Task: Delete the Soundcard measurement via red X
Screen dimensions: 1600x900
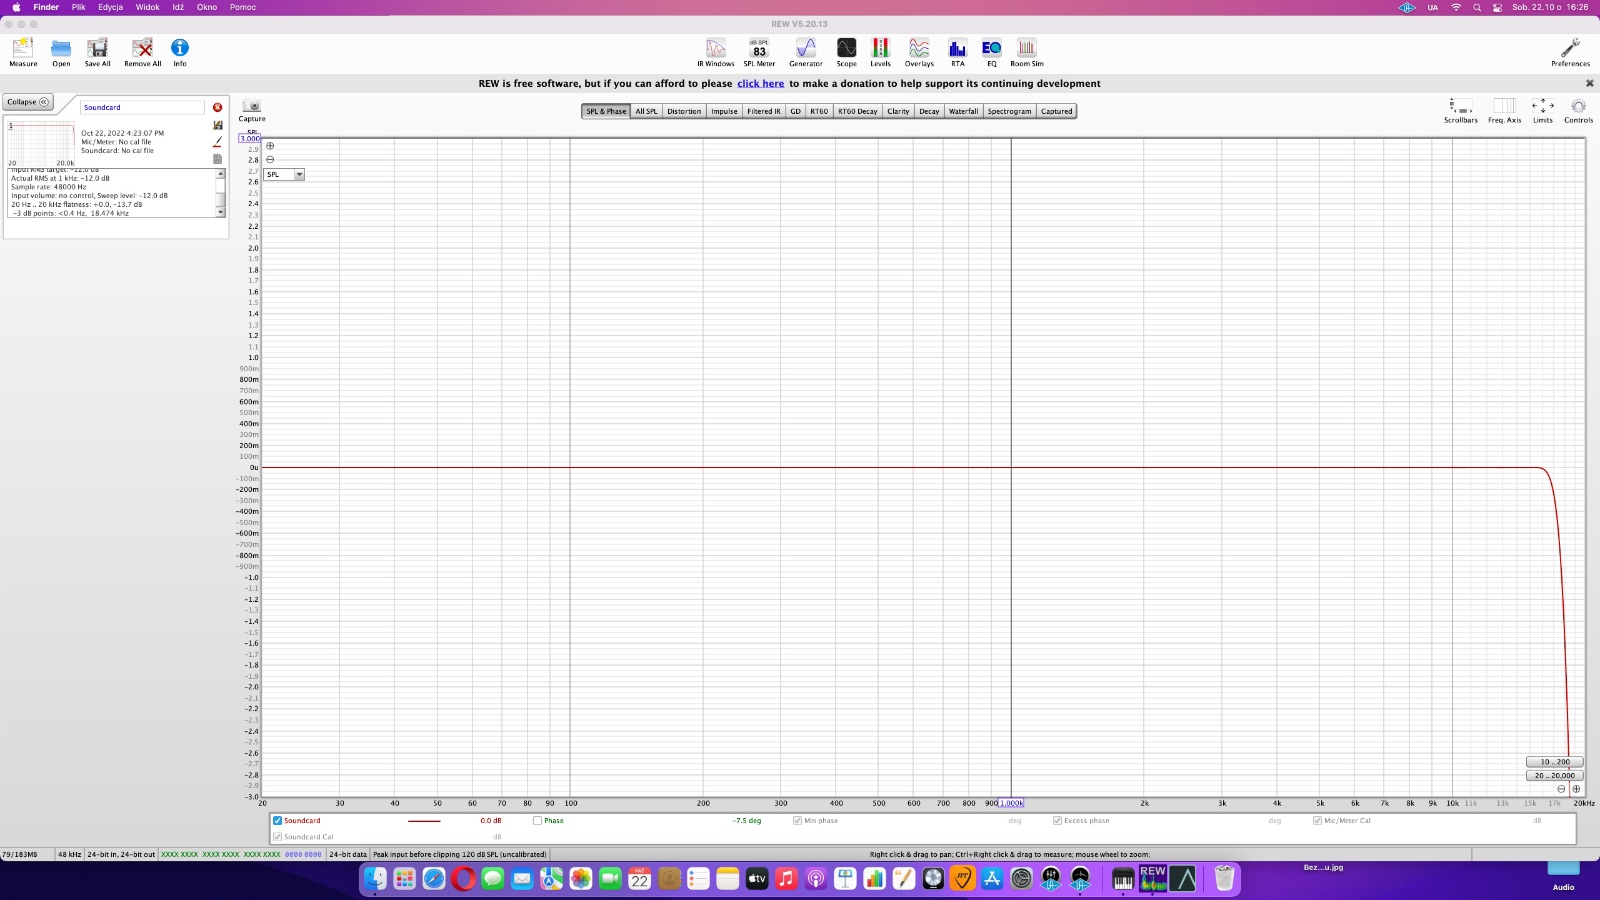Action: click(217, 107)
